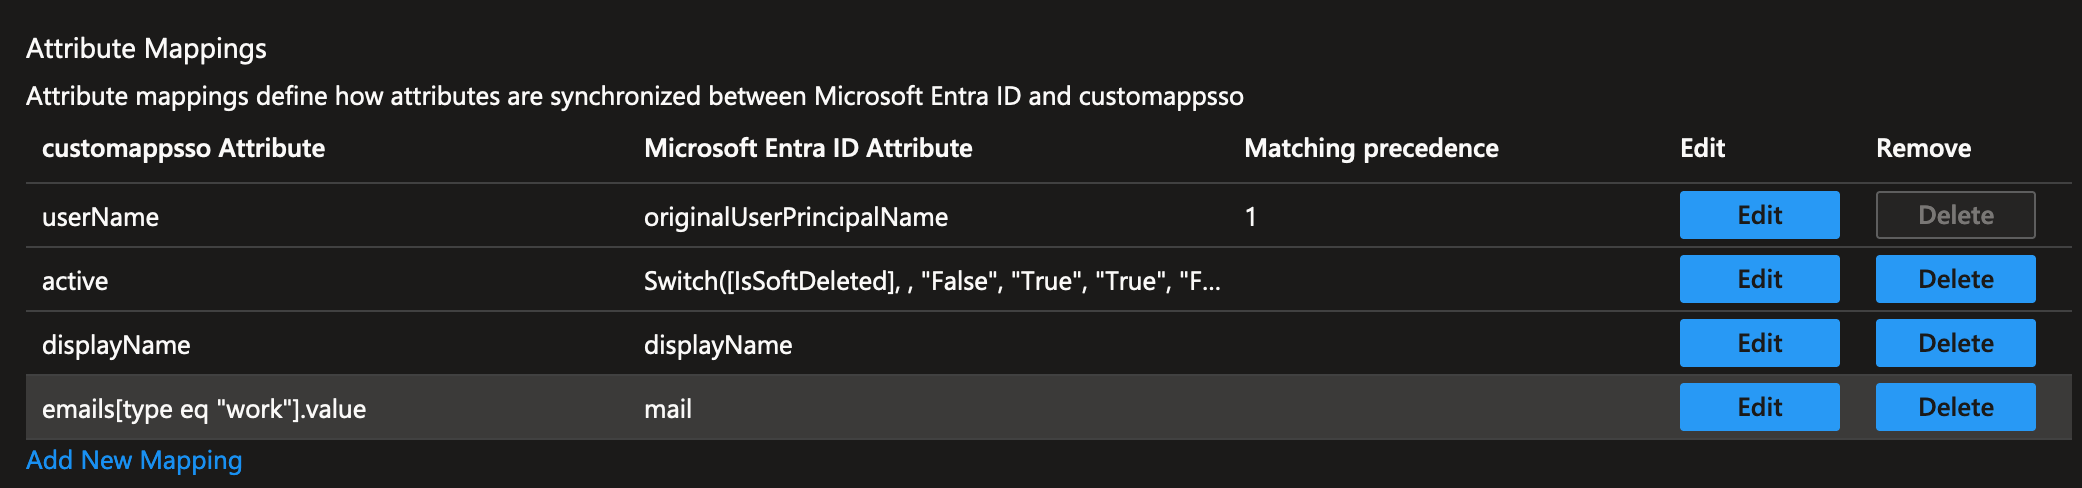Open the Add New Mapping link
Viewport: 2082px width, 488px height.
134,460
